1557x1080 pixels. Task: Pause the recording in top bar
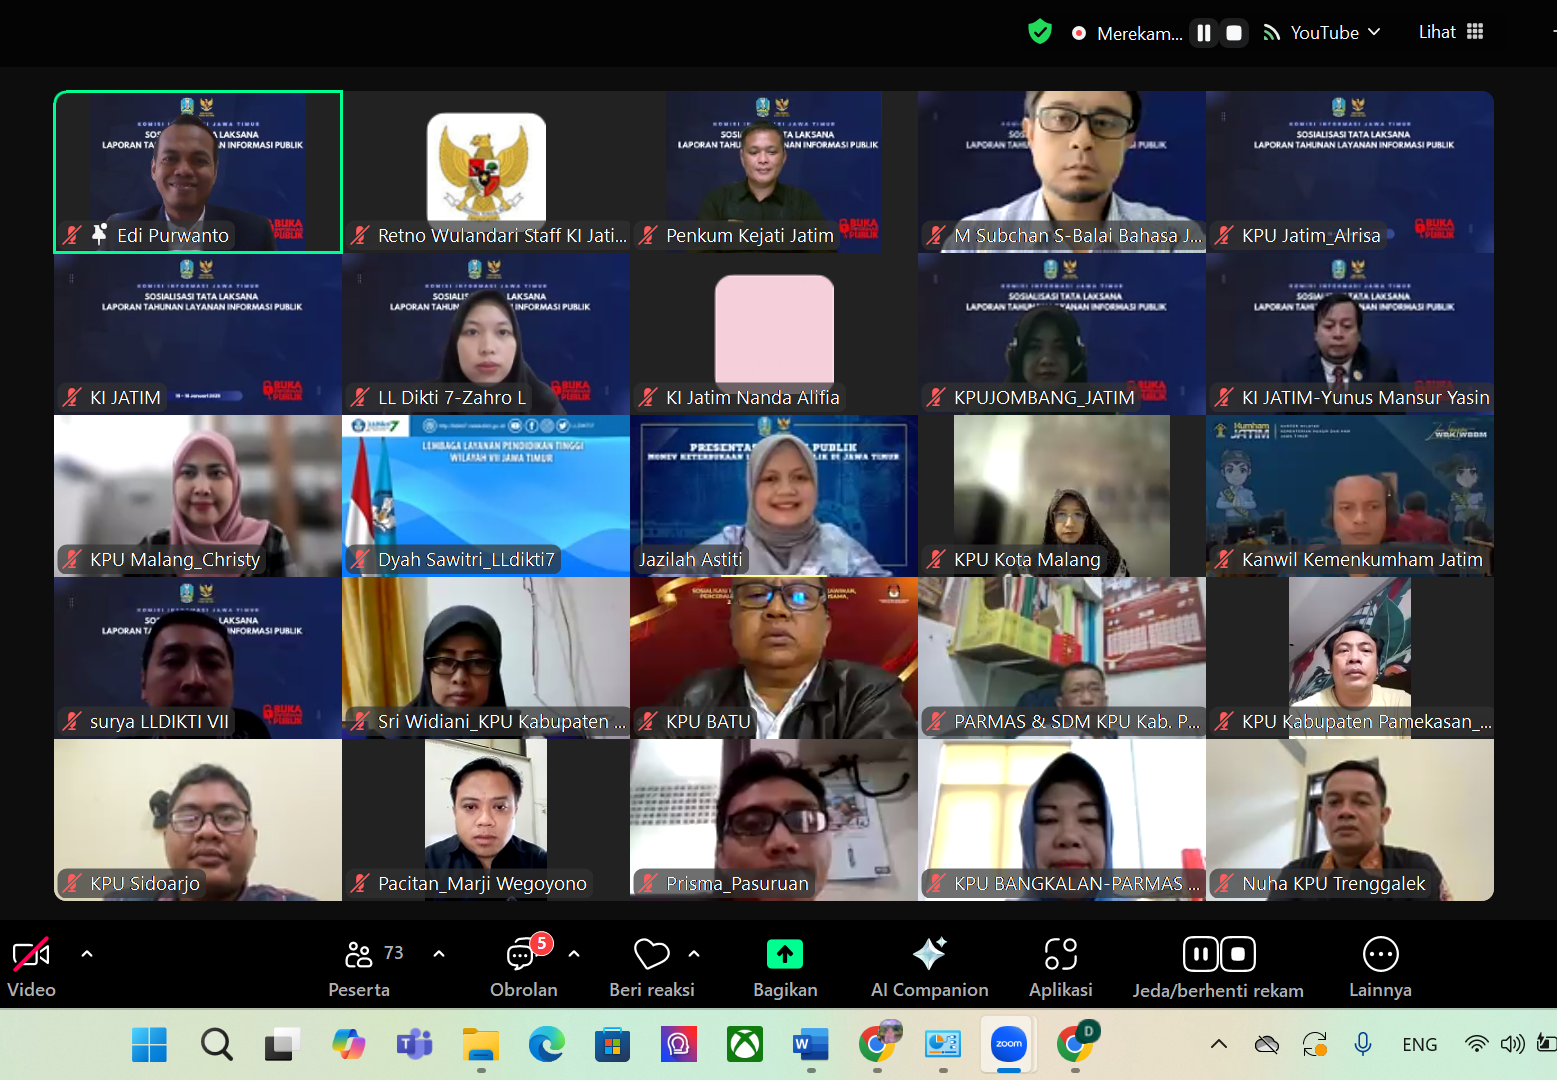pos(1204,33)
